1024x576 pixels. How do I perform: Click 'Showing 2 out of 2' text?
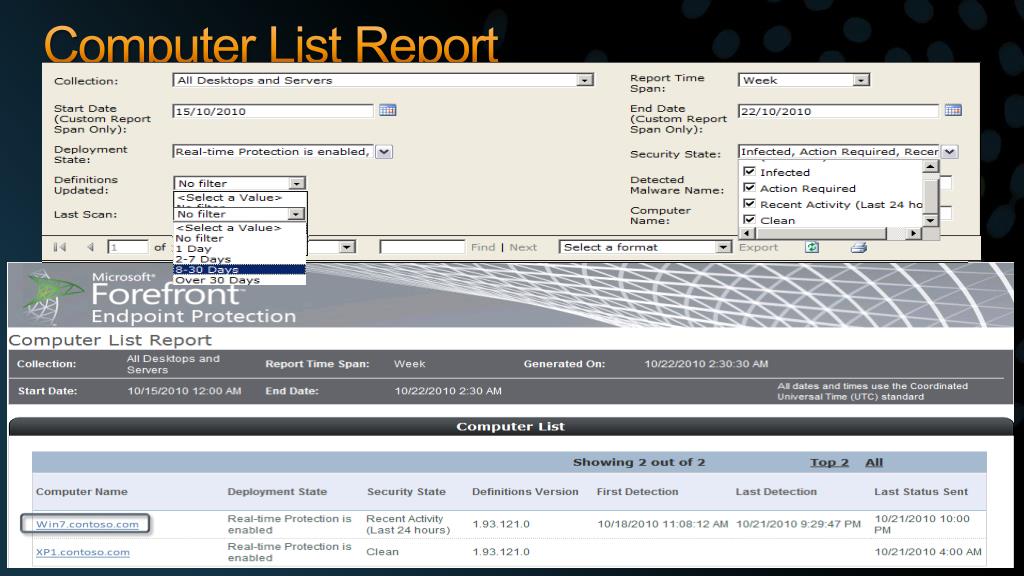[639, 462]
